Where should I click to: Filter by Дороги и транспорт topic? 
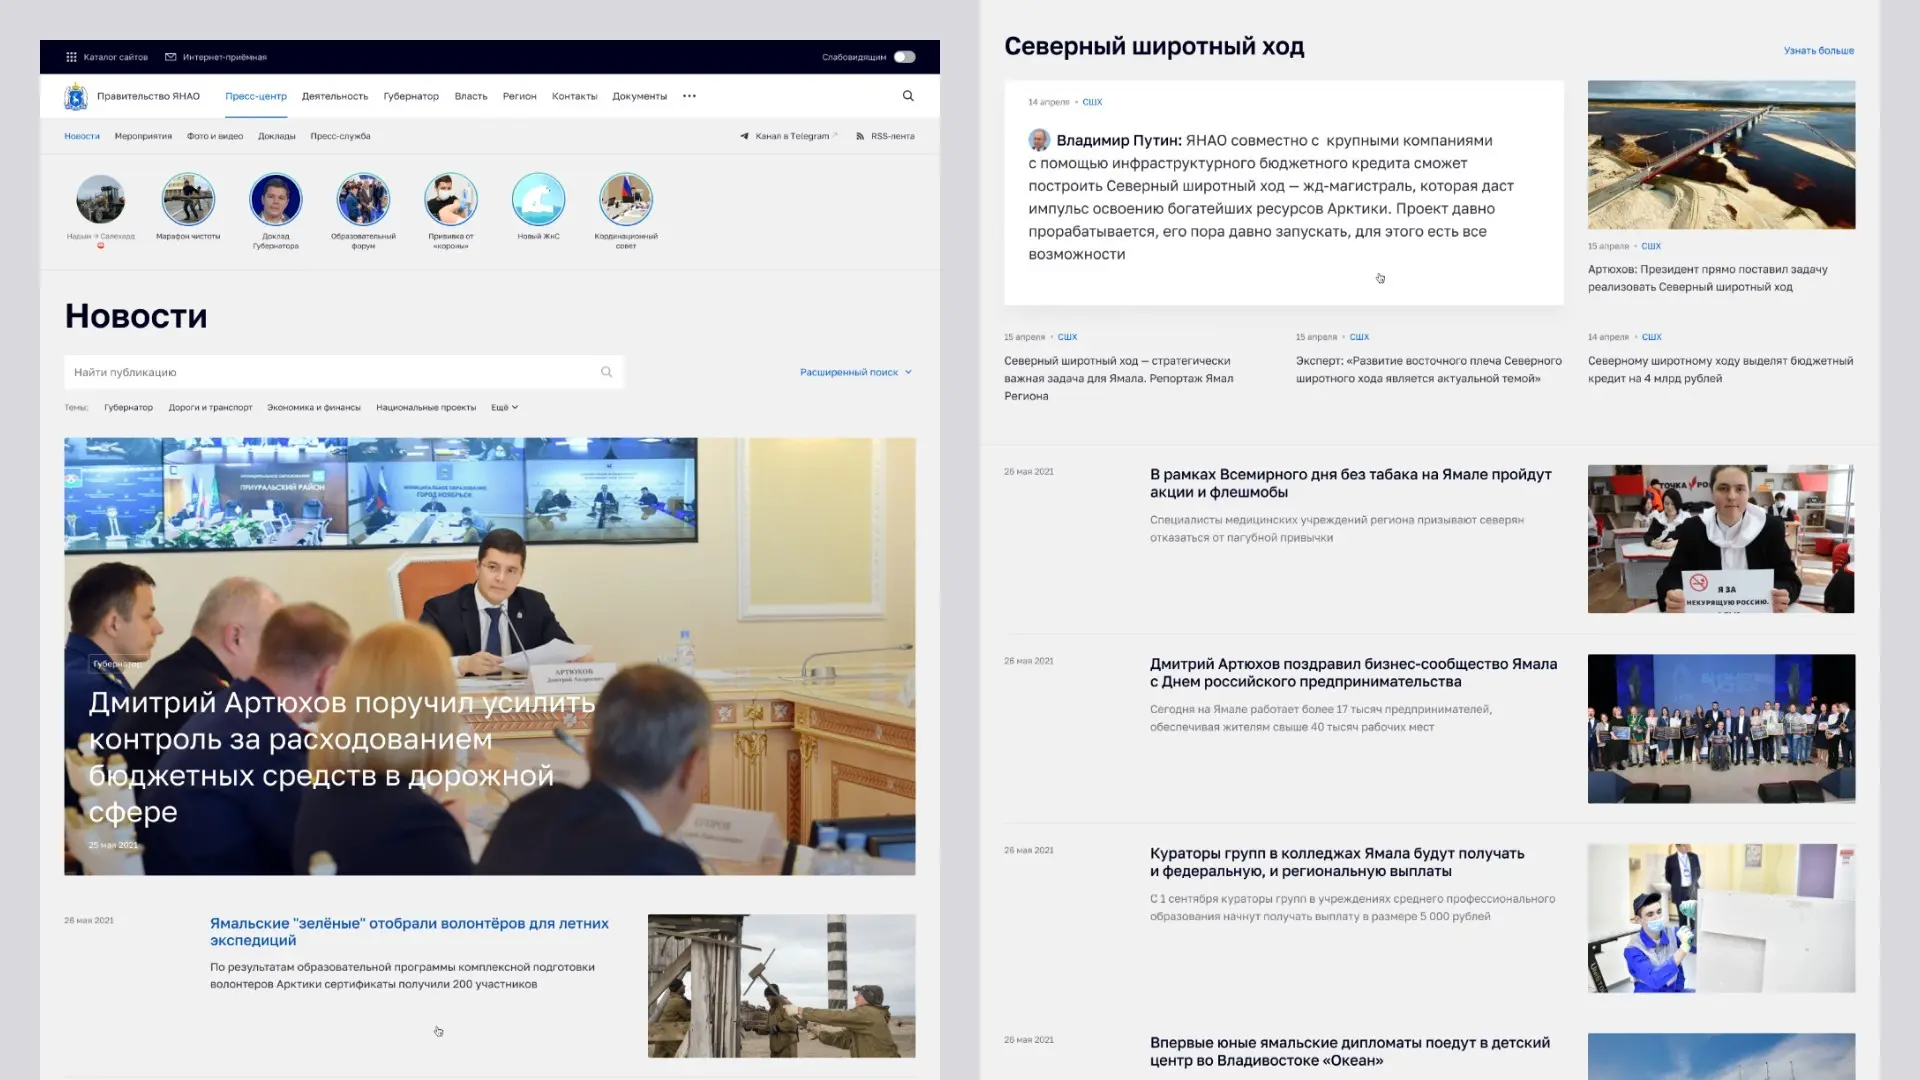coord(210,408)
